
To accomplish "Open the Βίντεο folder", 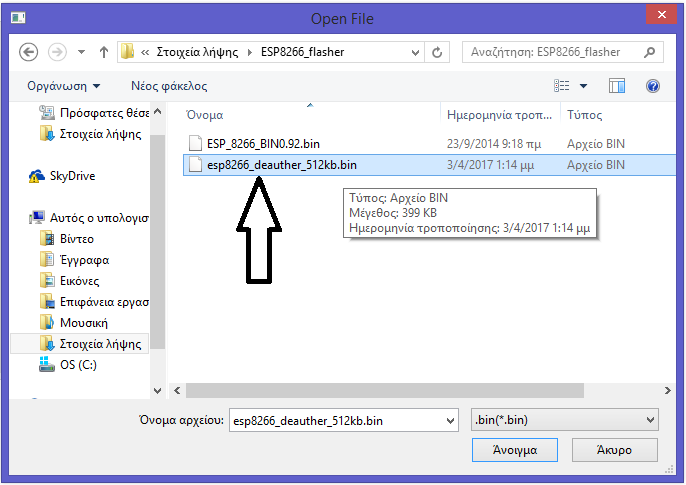I will (66, 239).
